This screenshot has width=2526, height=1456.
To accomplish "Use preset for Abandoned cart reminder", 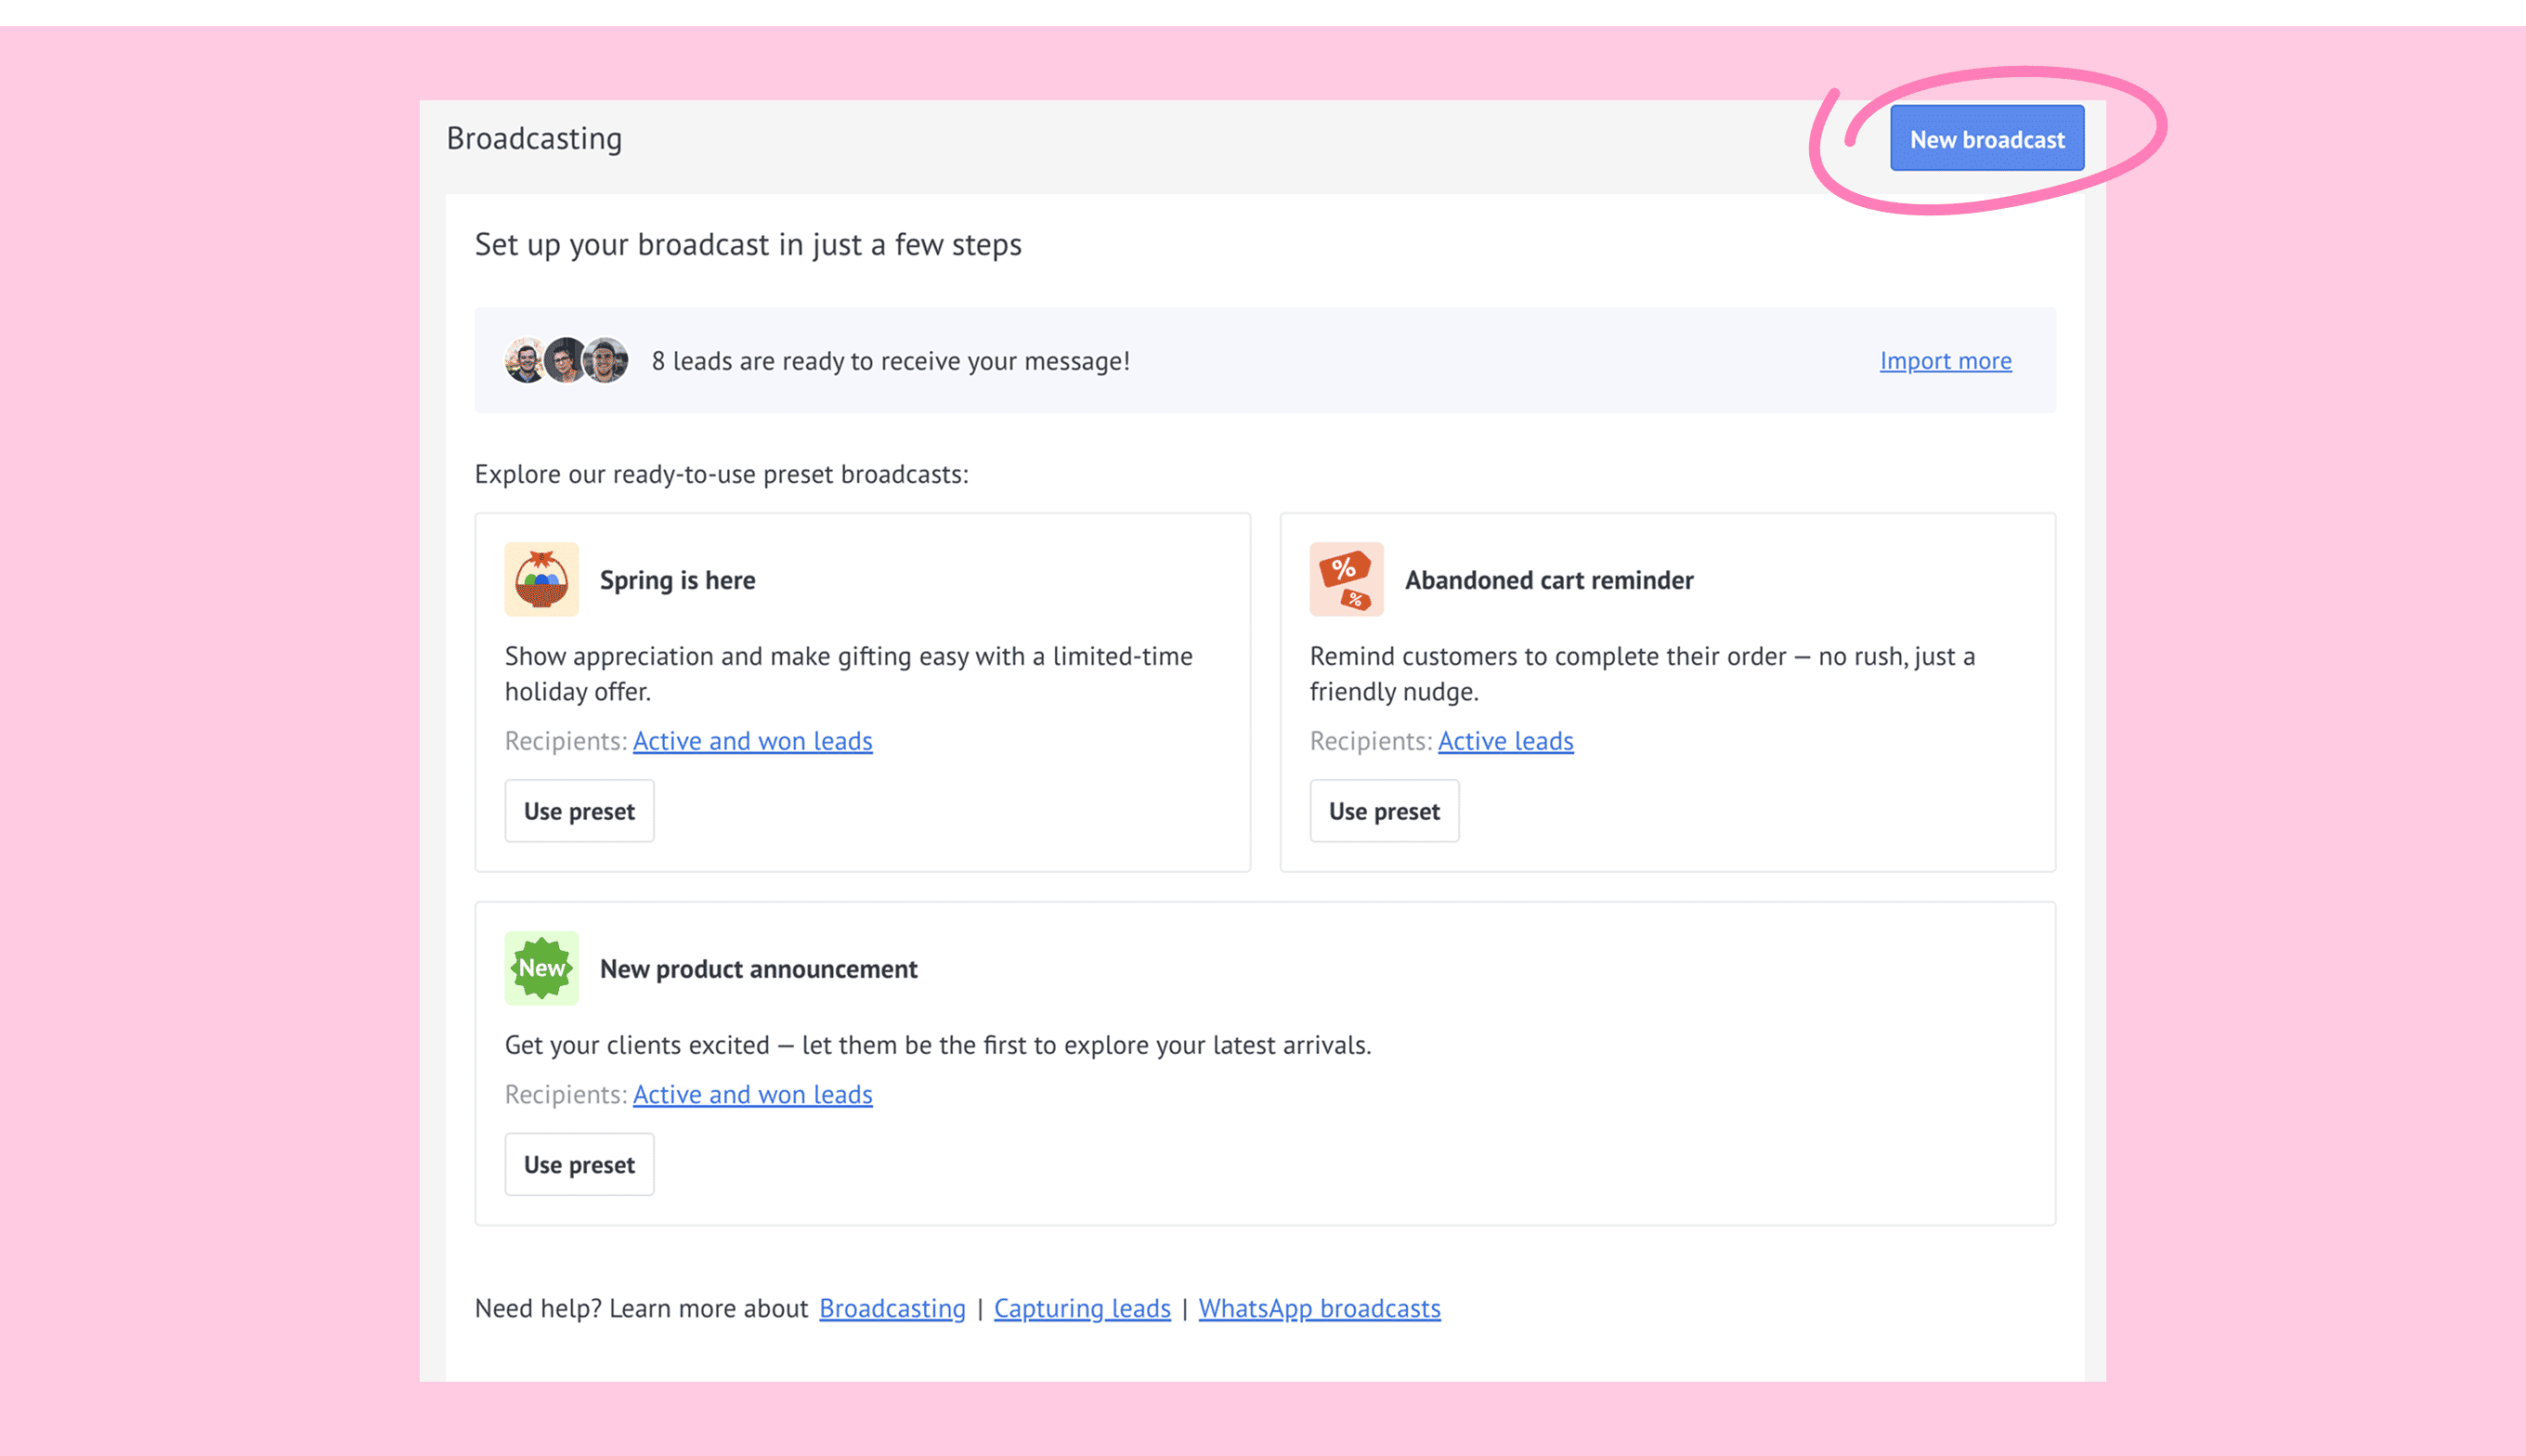I will click(1384, 811).
